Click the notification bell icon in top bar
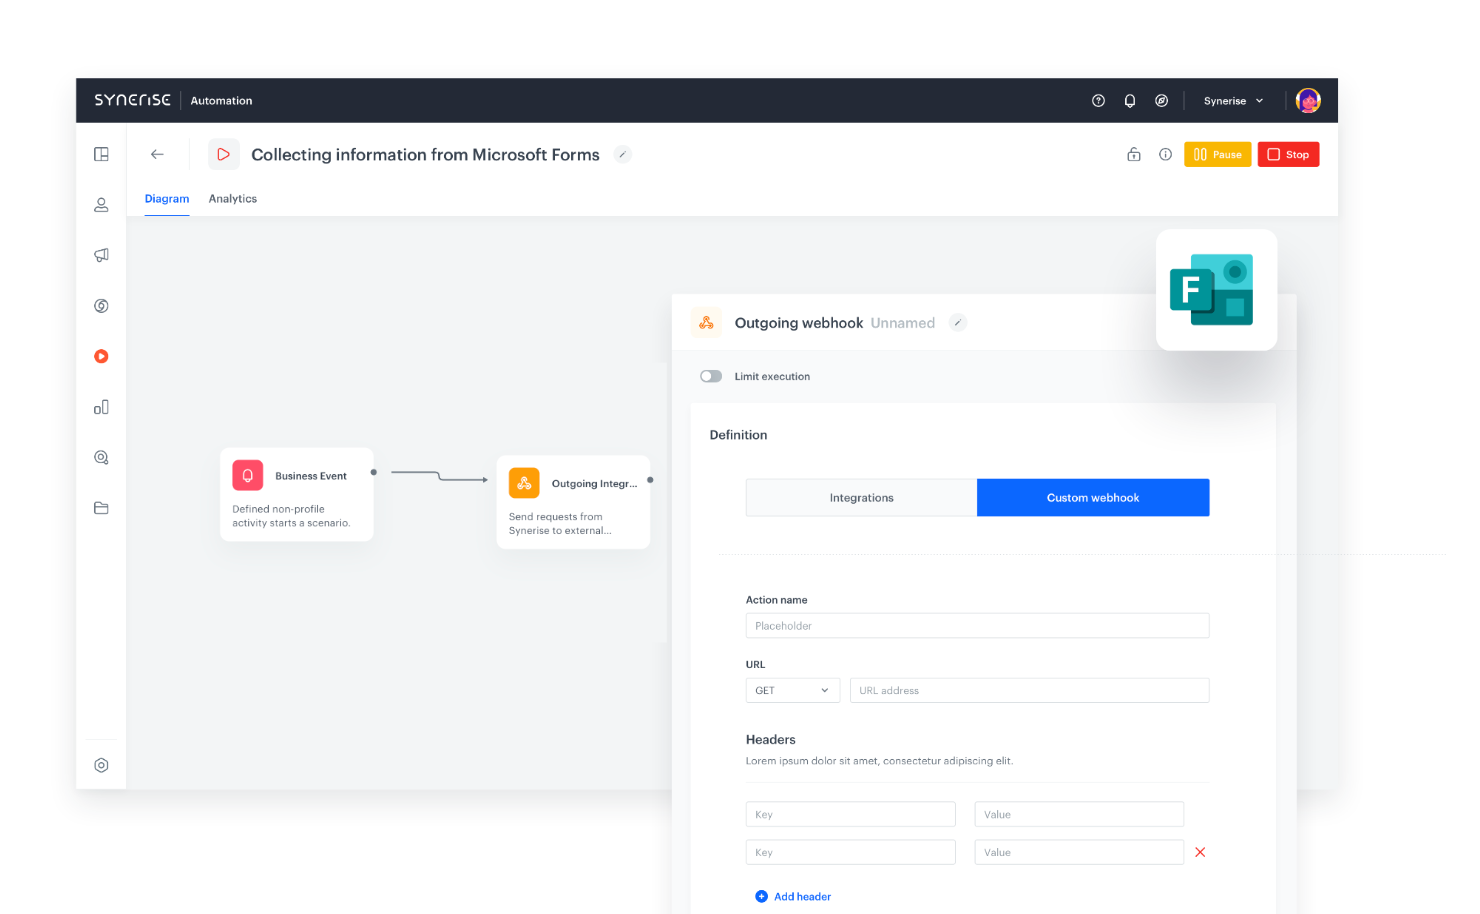Image resolution: width=1480 pixels, height=914 pixels. click(x=1129, y=100)
